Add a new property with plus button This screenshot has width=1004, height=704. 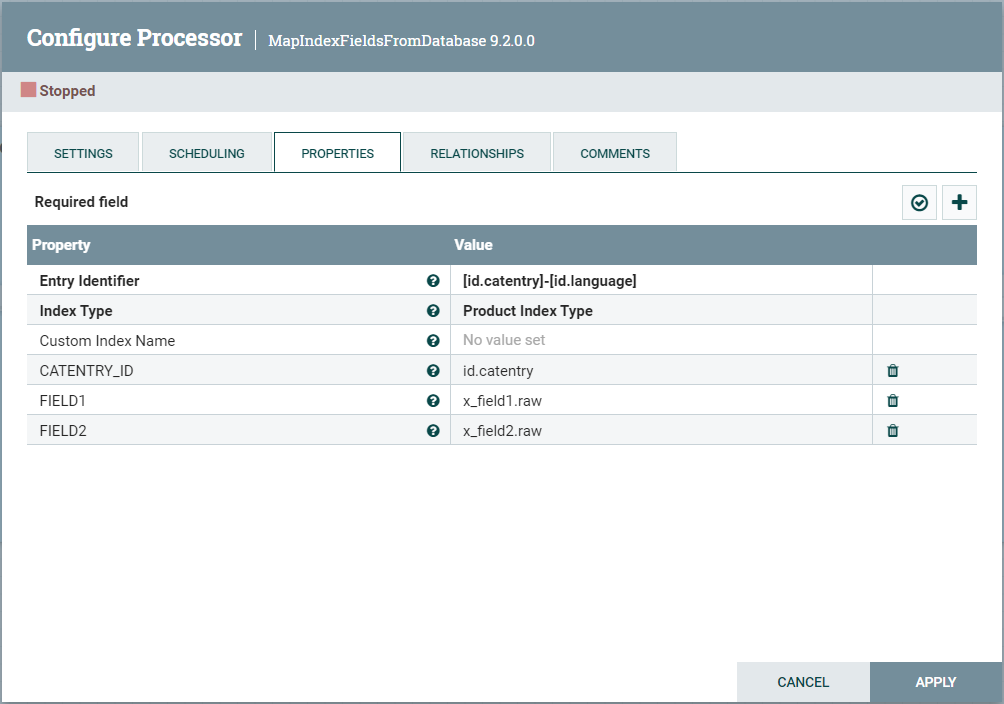[x=959, y=202]
